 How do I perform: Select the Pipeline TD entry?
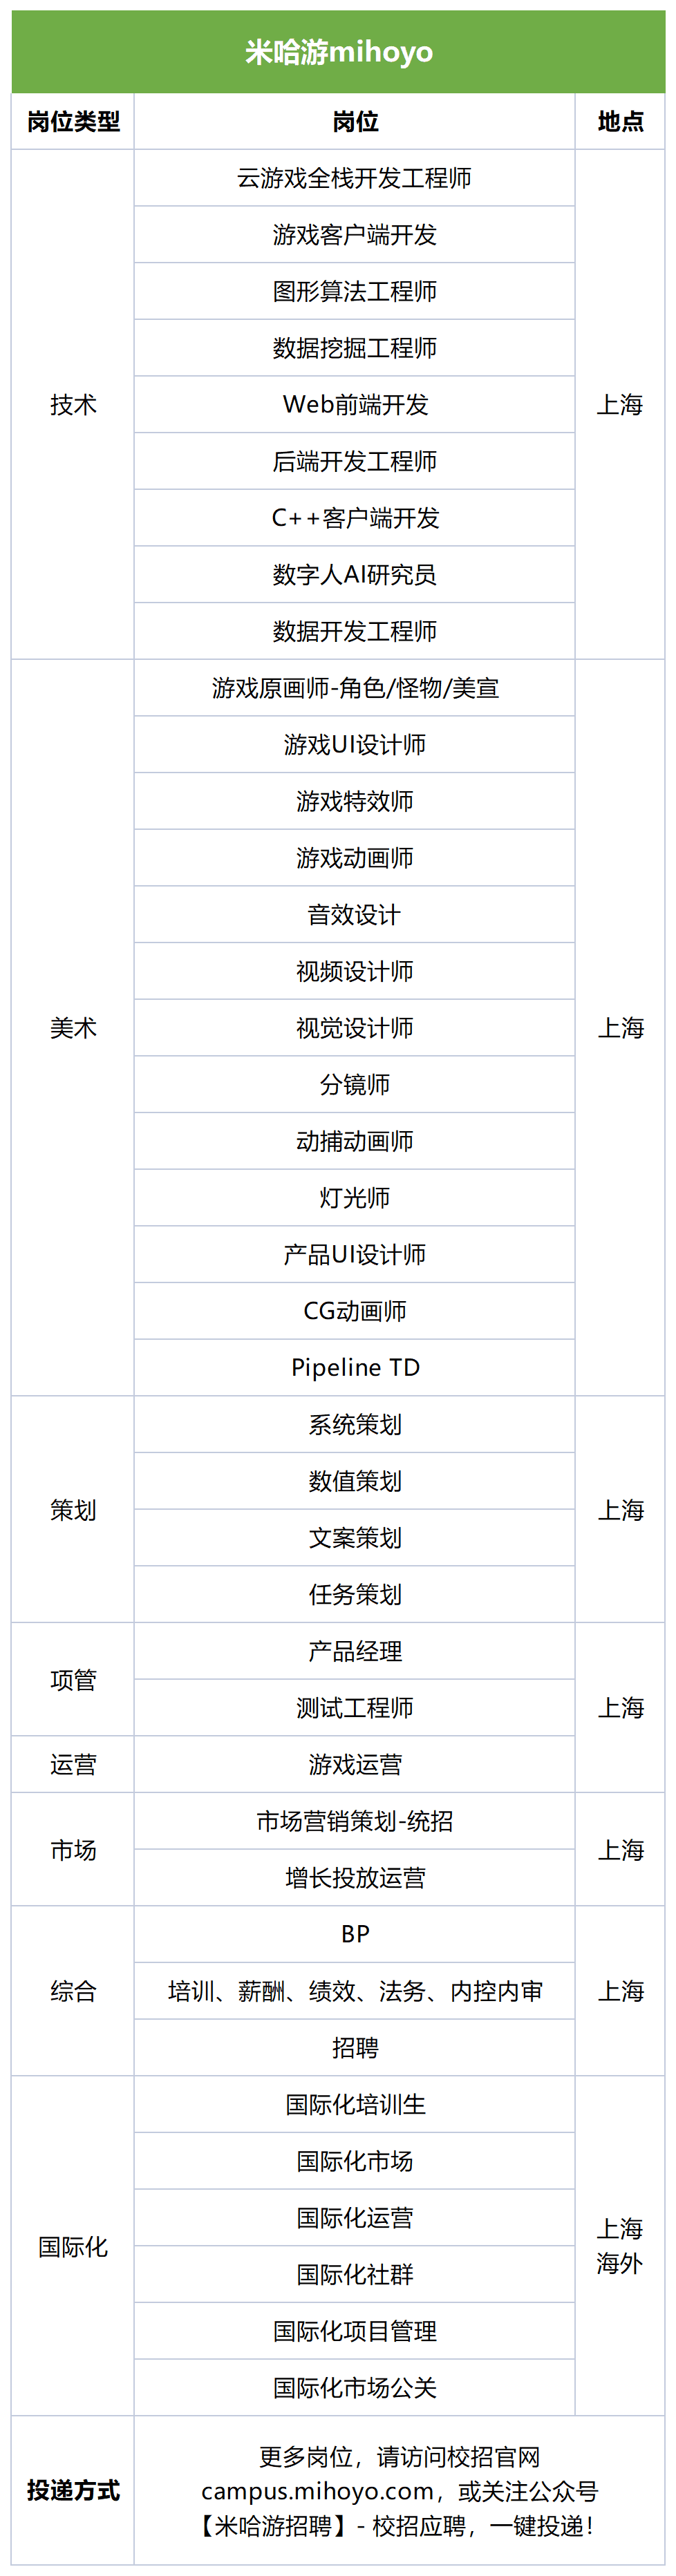355,1367
